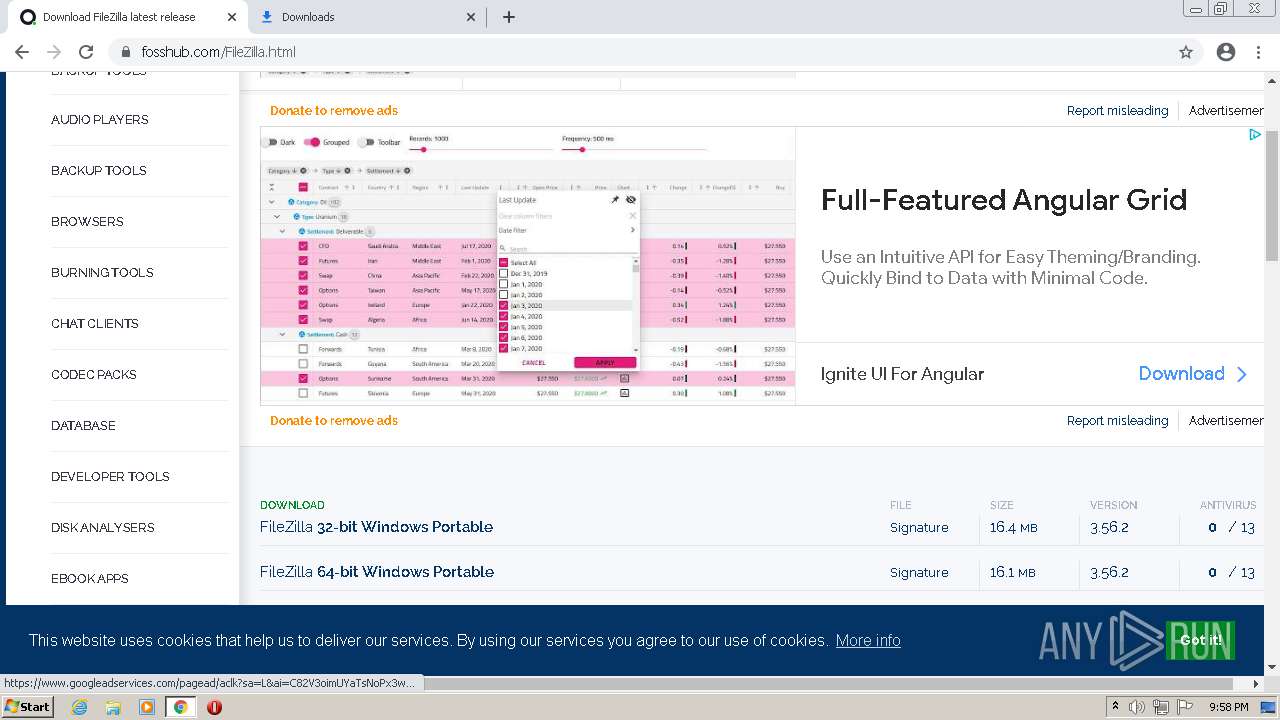View antivirus results for 64-bit Portable

click(1230, 572)
